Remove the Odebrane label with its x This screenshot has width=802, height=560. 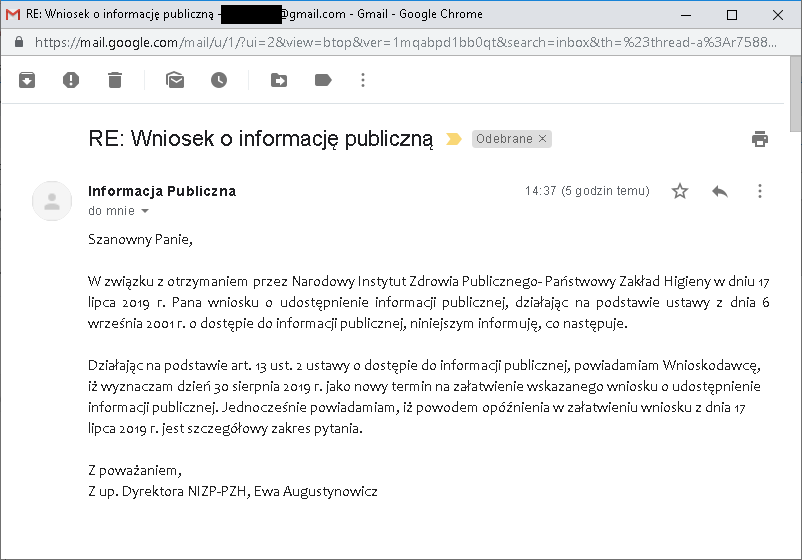pyautogui.click(x=543, y=139)
